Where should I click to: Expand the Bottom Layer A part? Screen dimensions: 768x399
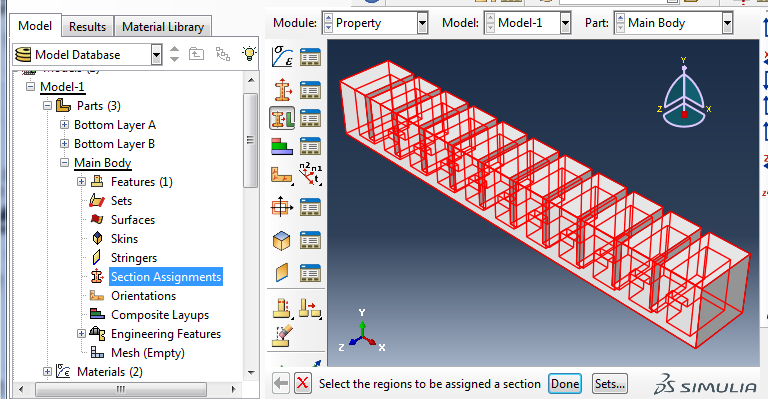pyautogui.click(x=64, y=125)
